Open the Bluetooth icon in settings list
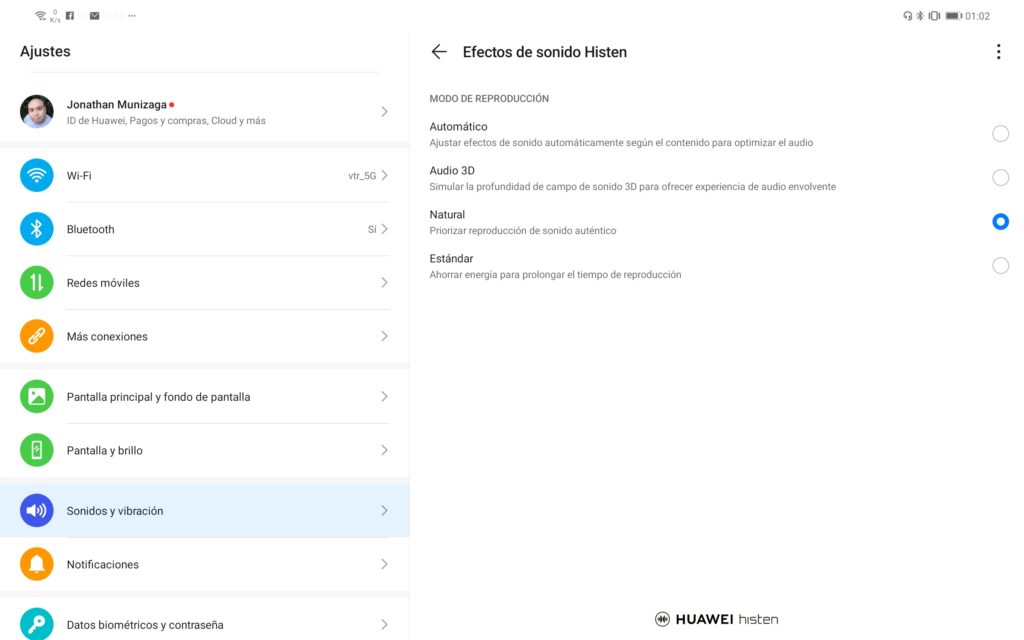This screenshot has height=640, width=1024. pyautogui.click(x=37, y=229)
